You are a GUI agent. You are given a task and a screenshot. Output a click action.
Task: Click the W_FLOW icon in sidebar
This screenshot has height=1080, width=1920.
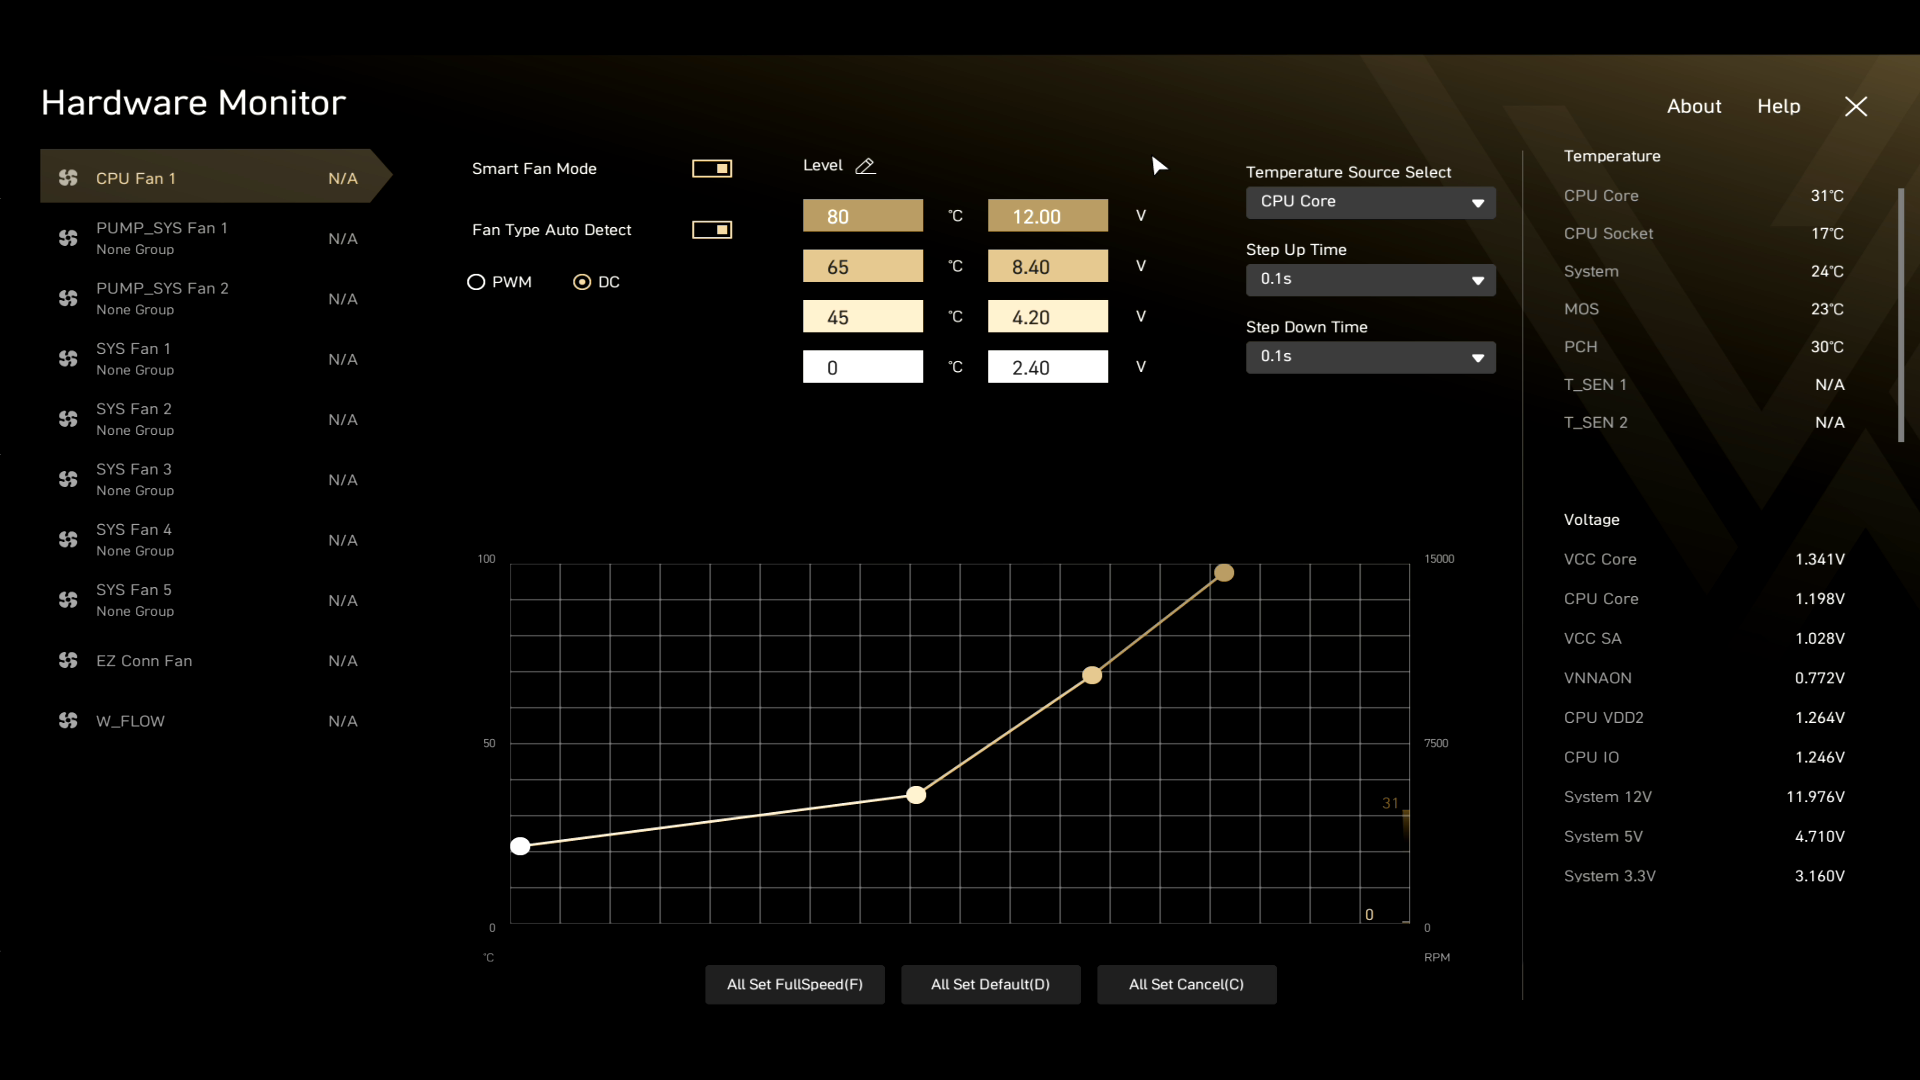pos(67,720)
